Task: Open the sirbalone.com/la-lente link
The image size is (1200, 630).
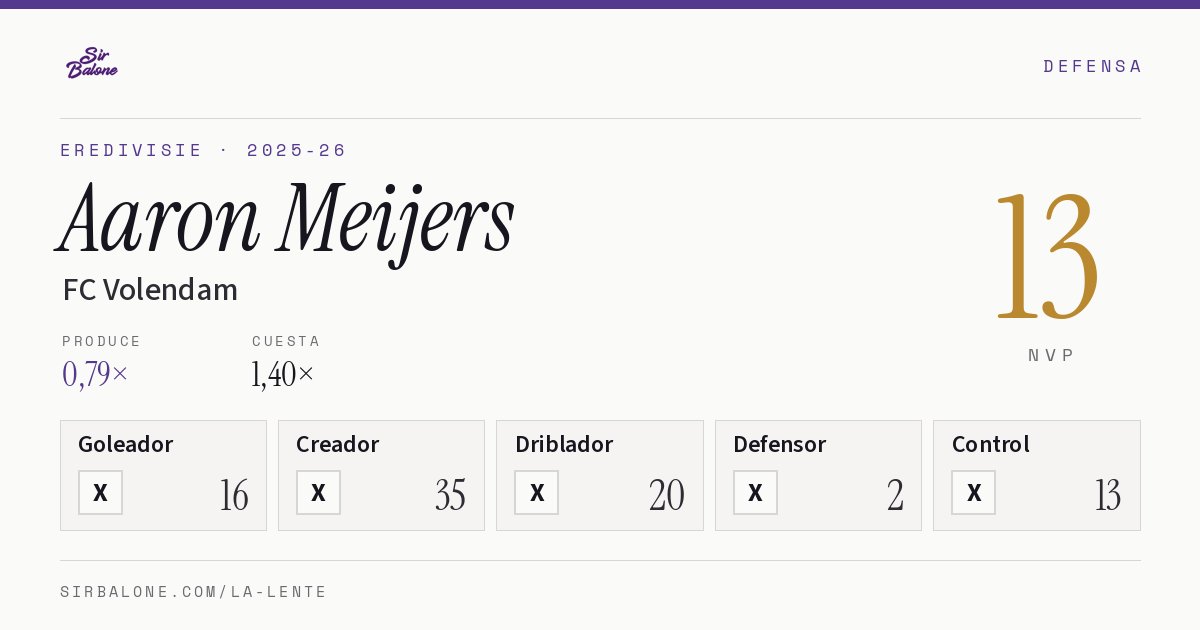Action: pyautogui.click(x=194, y=592)
